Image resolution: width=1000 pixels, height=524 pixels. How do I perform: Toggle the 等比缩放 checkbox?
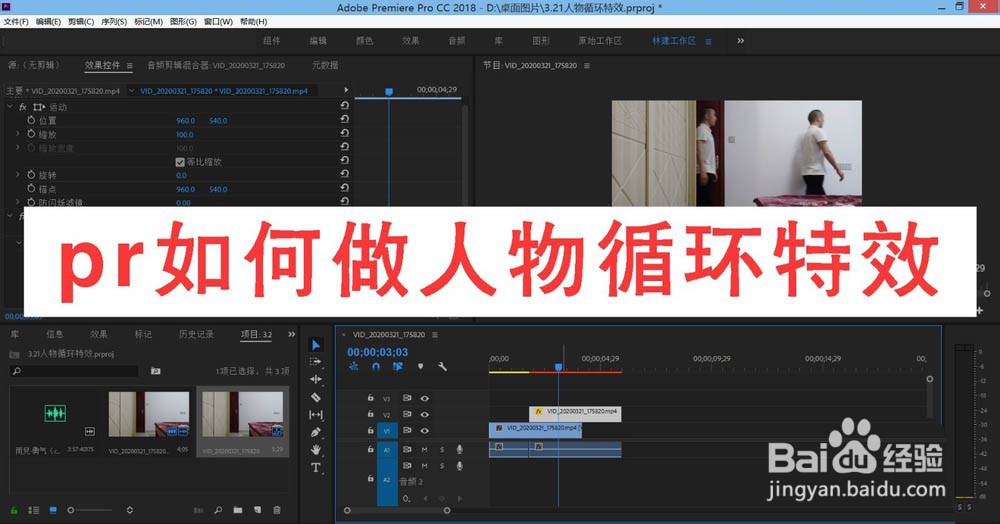(180, 162)
